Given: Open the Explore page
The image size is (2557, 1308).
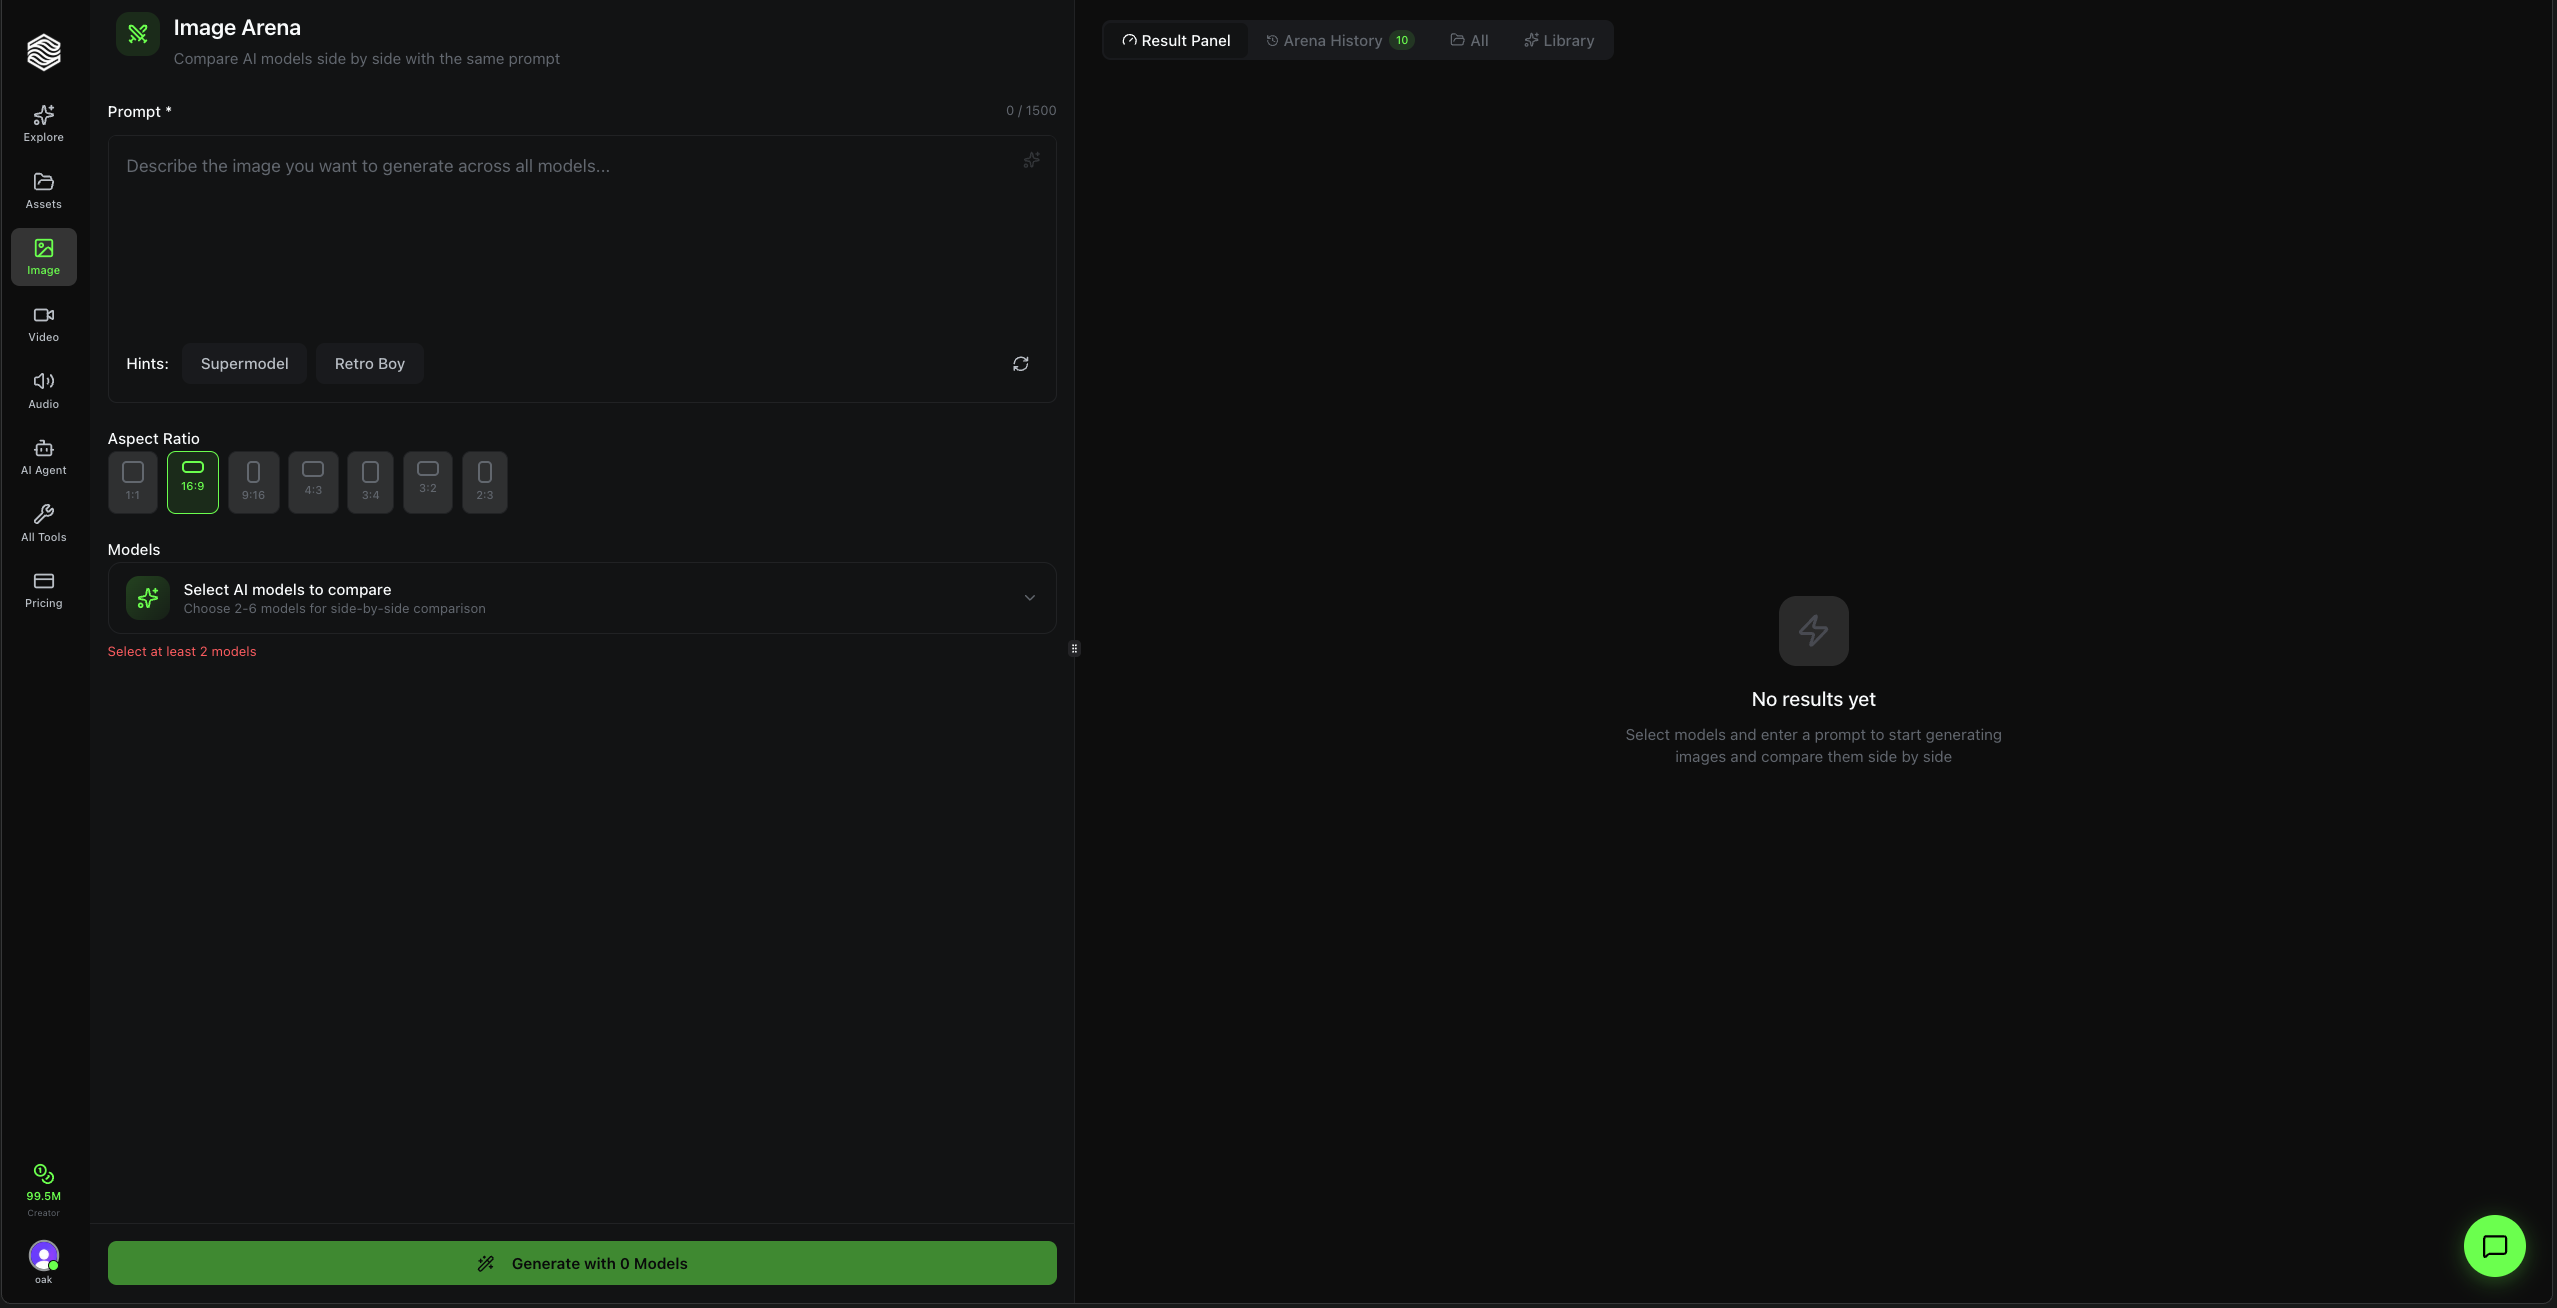Looking at the screenshot, I should pos(43,121).
